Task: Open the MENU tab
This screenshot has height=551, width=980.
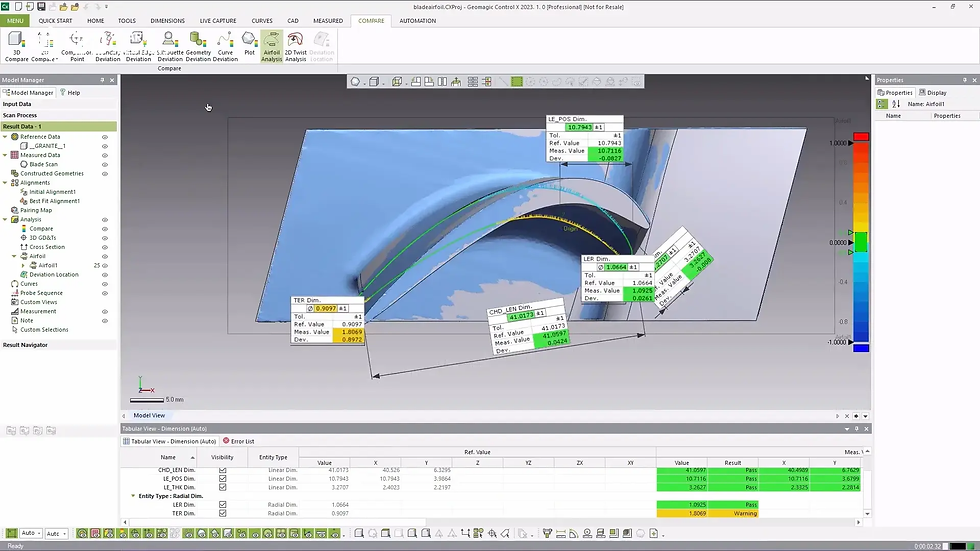Action: click(x=15, y=21)
